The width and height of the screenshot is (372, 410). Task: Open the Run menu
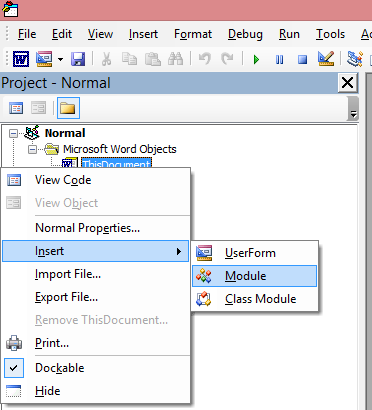(289, 34)
